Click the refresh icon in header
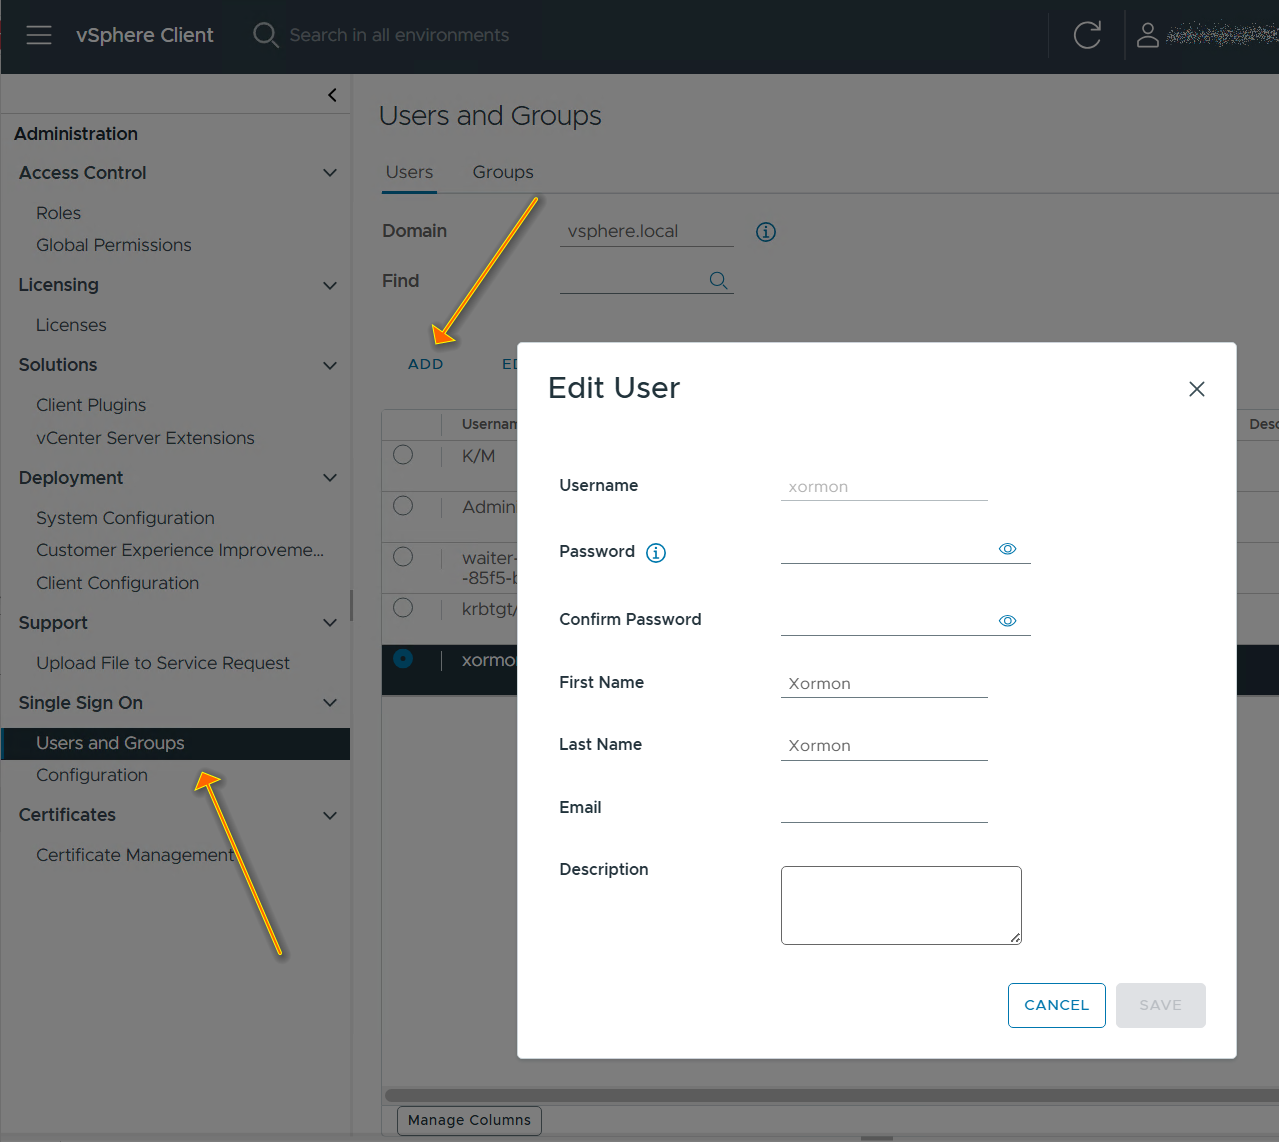This screenshot has height=1142, width=1279. click(1087, 35)
